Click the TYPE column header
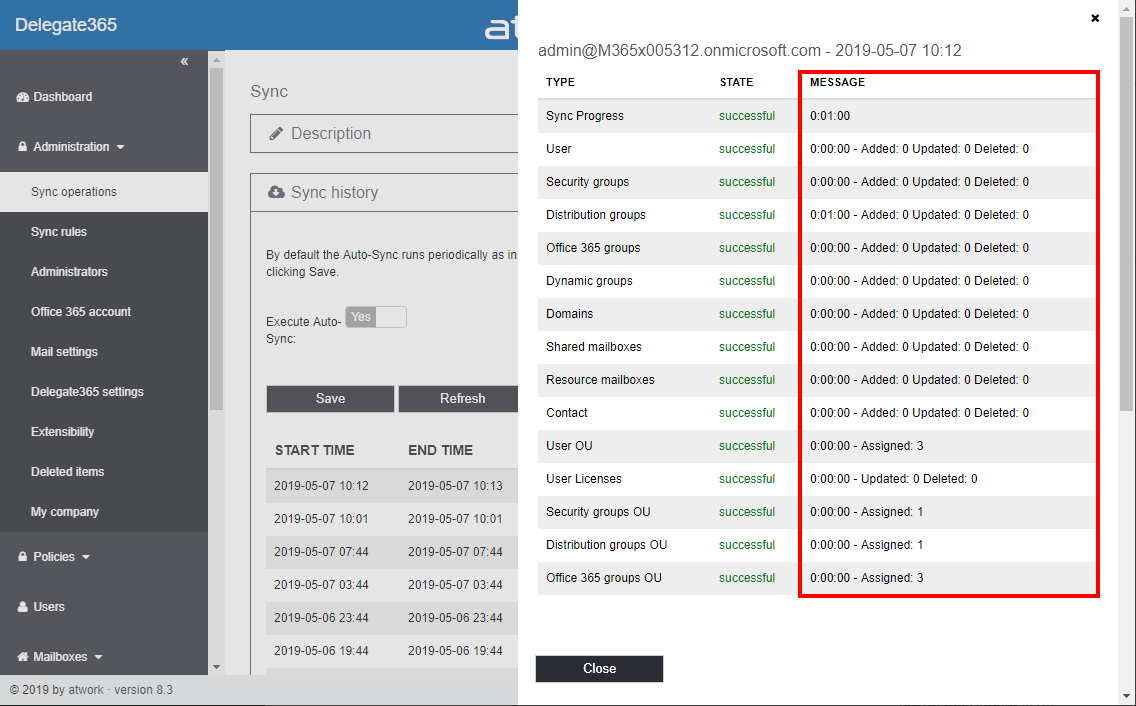This screenshot has height=706, width=1136. (x=560, y=82)
